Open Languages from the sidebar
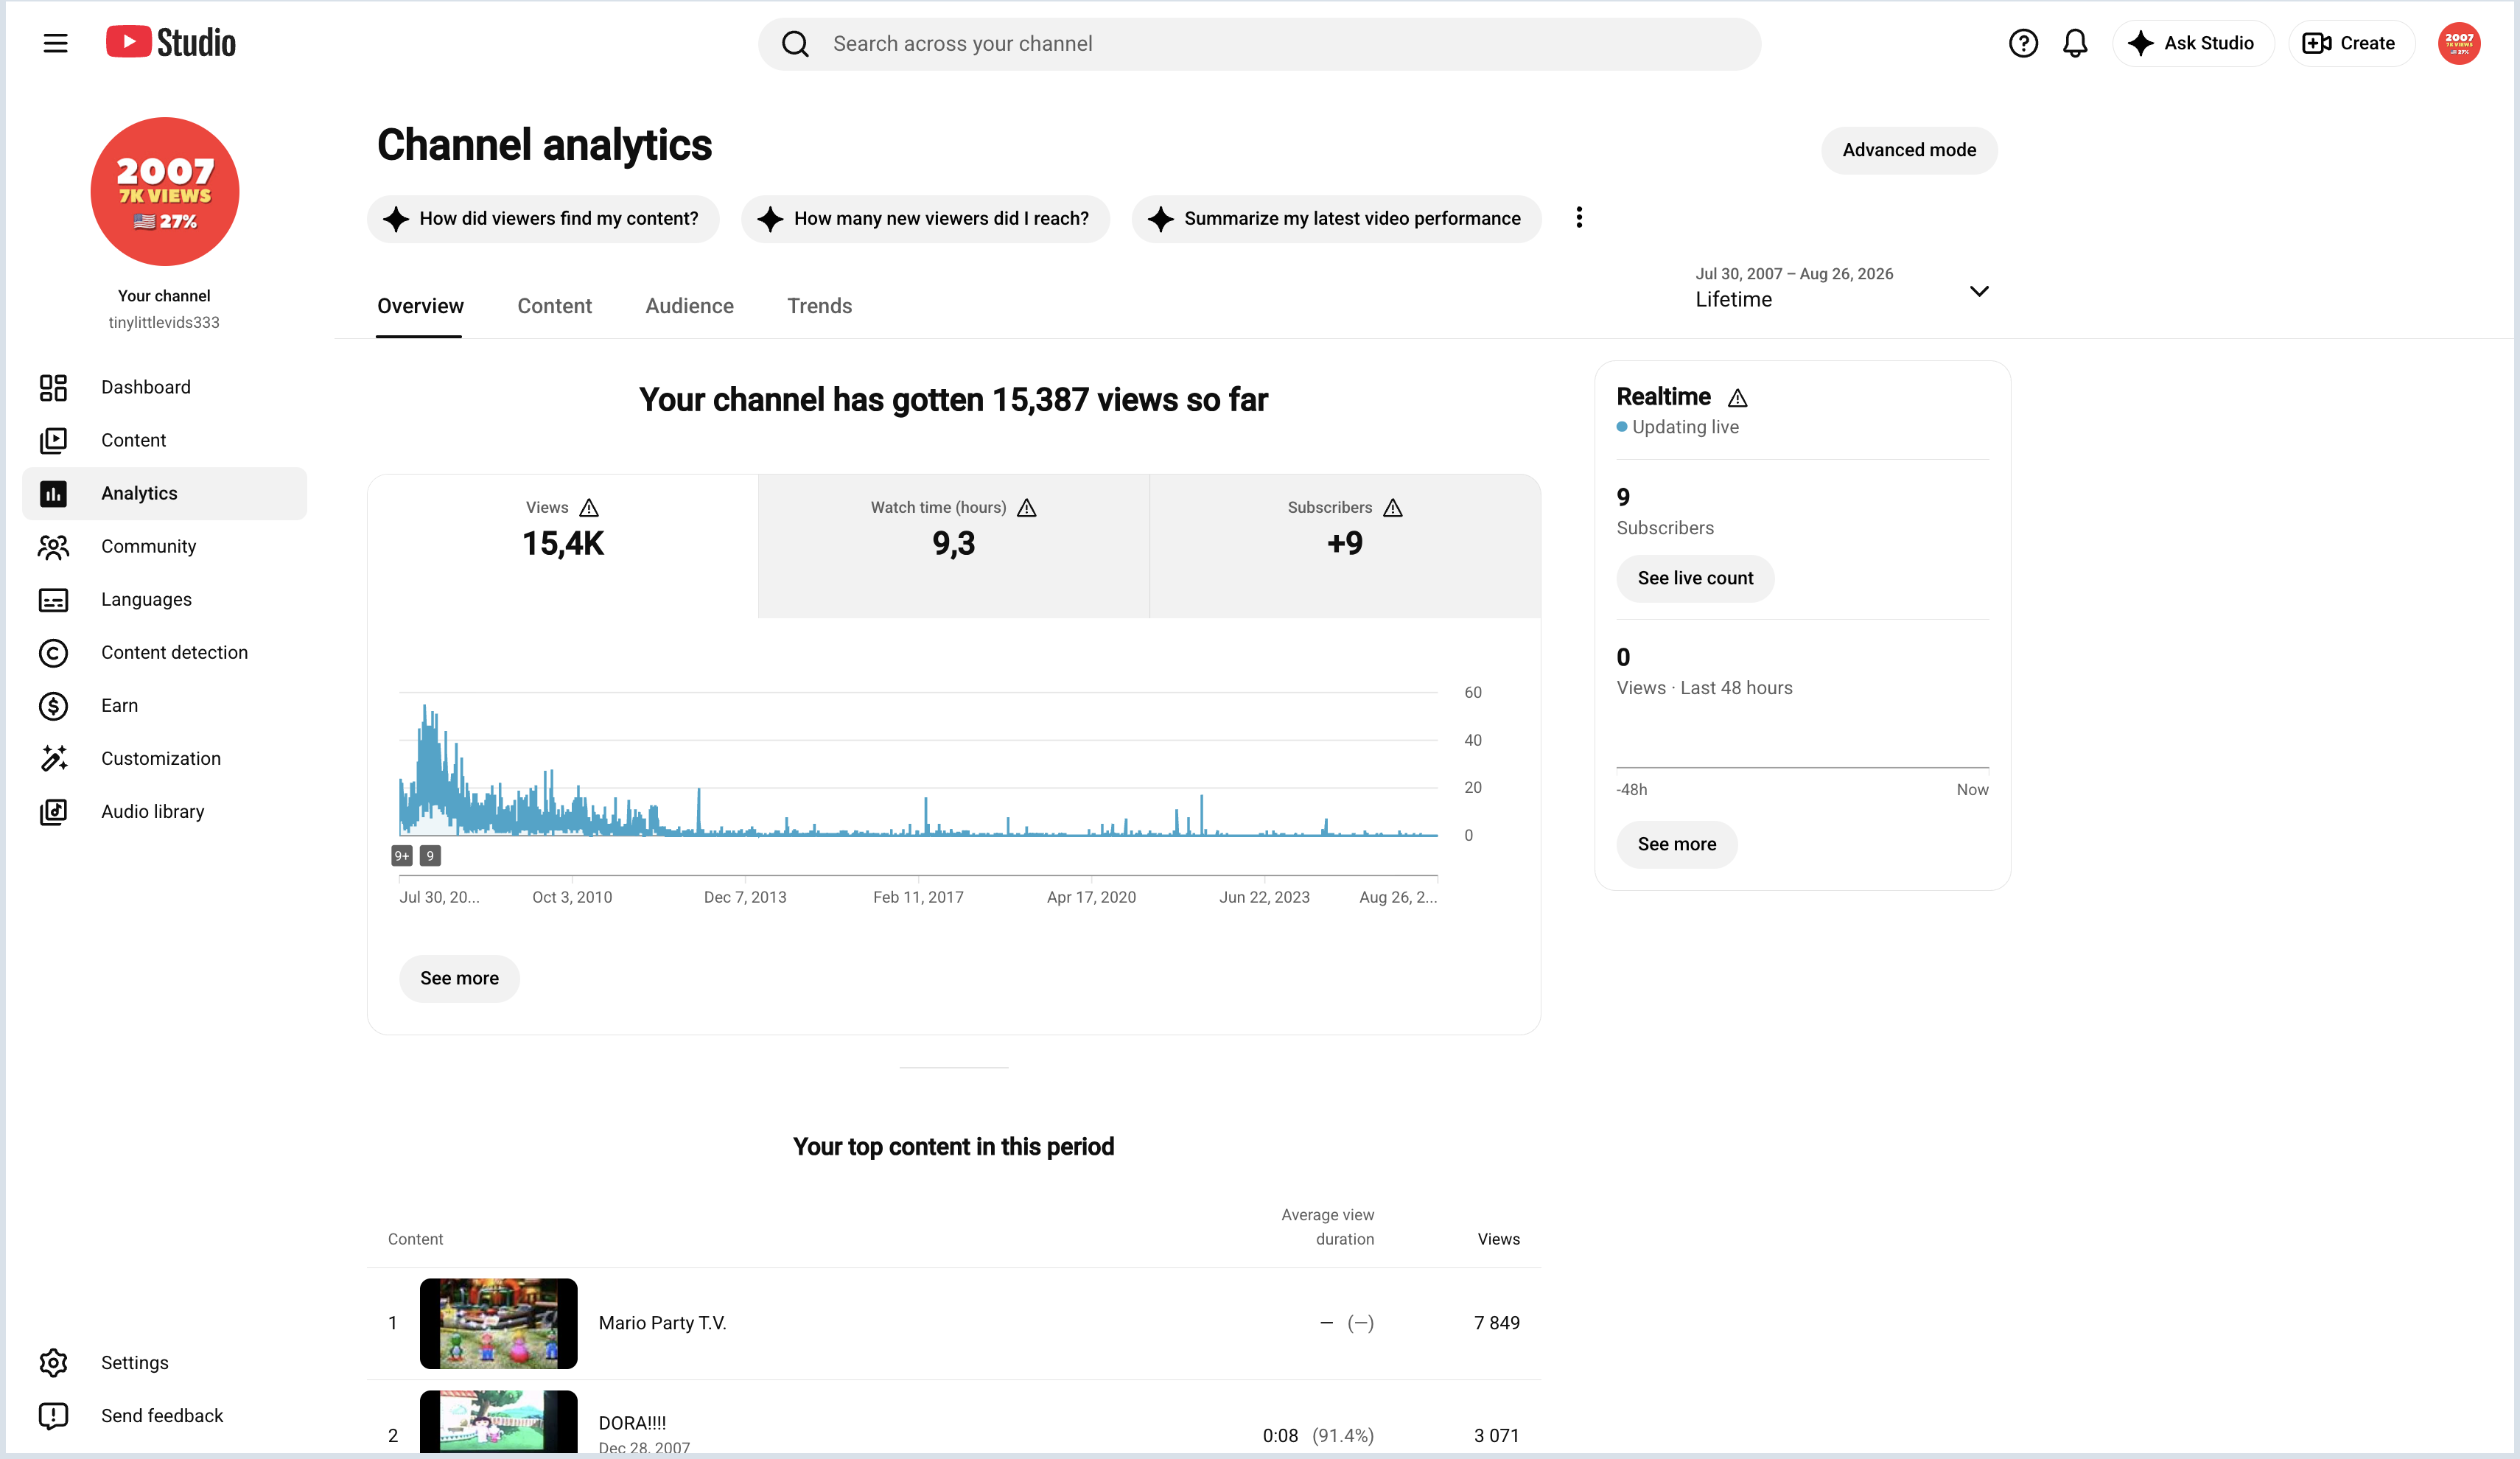Viewport: 2520px width, 1459px height. (165, 599)
